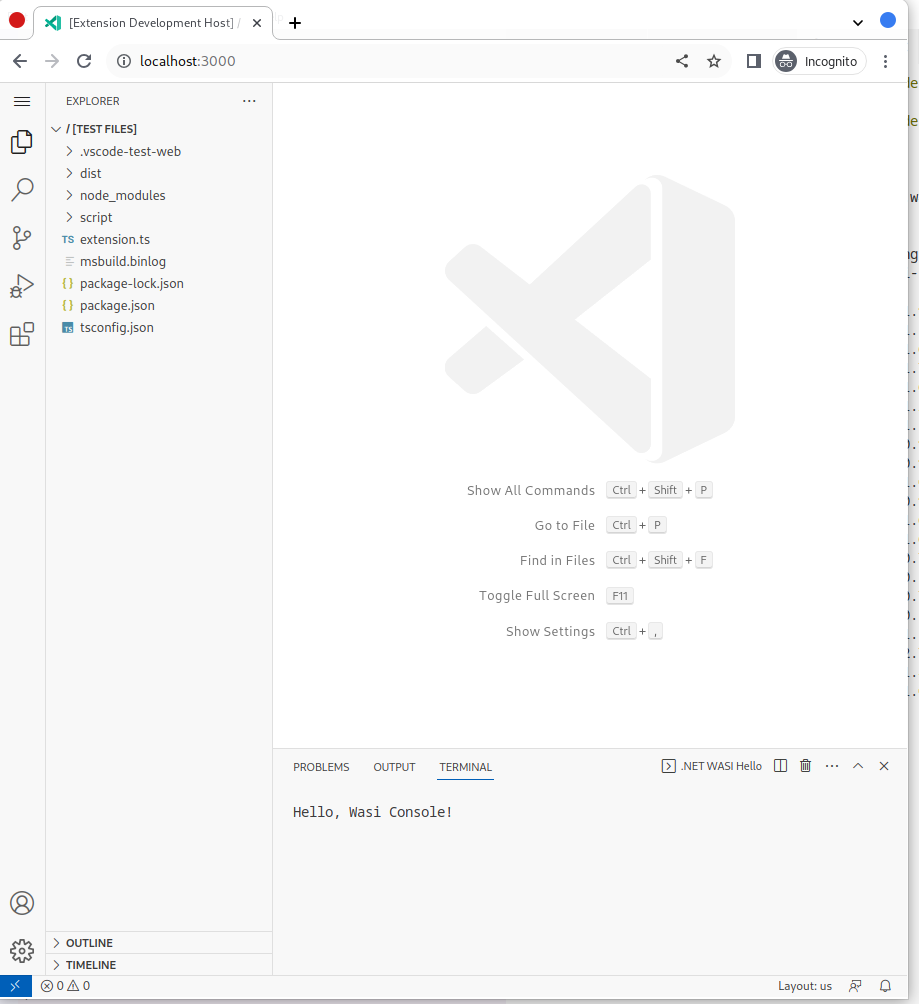Open the Extensions view
919x1004 pixels.
click(22, 334)
